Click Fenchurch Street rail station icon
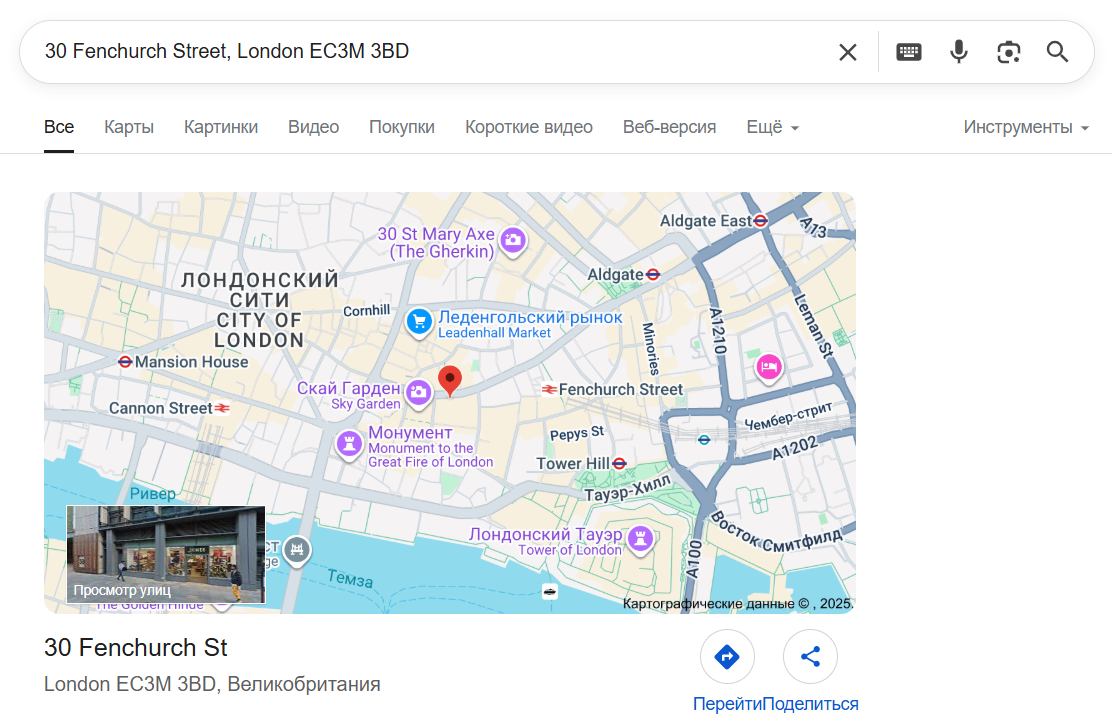The height and width of the screenshot is (726, 1112). 549,389
